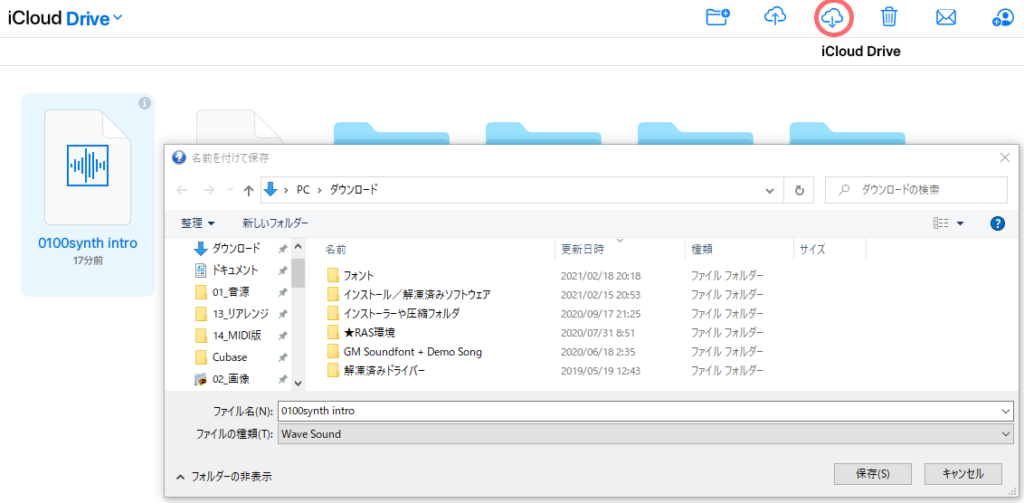Click 新しいフォルダー in the toolbar
The image size is (1024, 503).
point(275,223)
